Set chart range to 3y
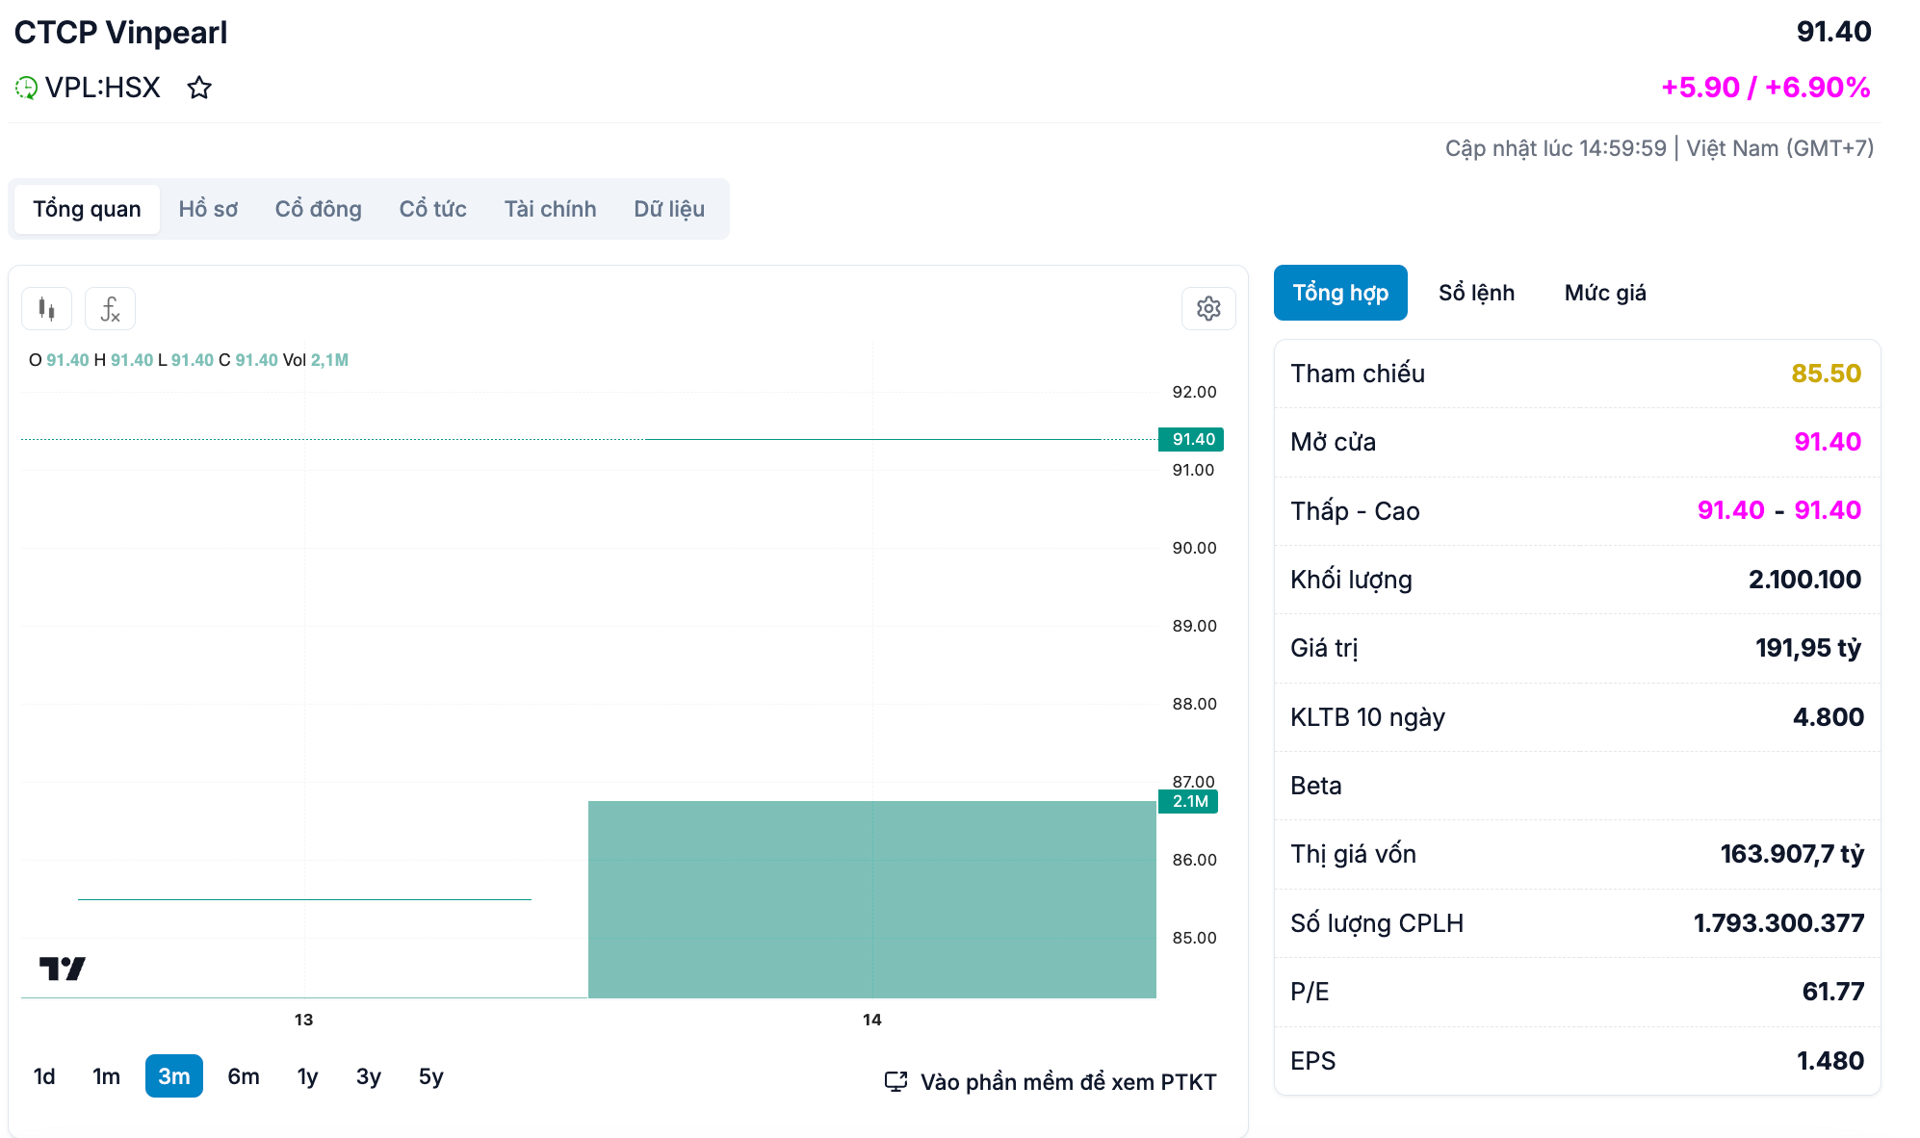The width and height of the screenshot is (1920, 1138). [x=368, y=1076]
